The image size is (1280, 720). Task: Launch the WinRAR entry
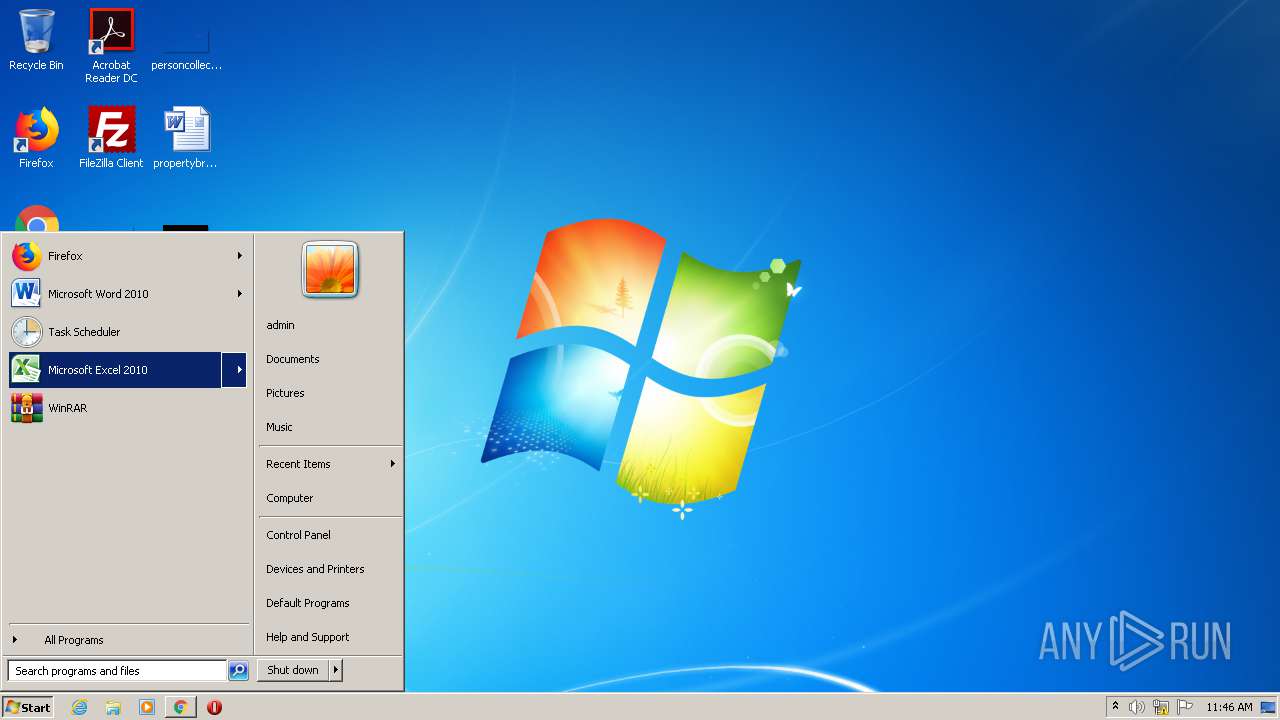click(128, 408)
